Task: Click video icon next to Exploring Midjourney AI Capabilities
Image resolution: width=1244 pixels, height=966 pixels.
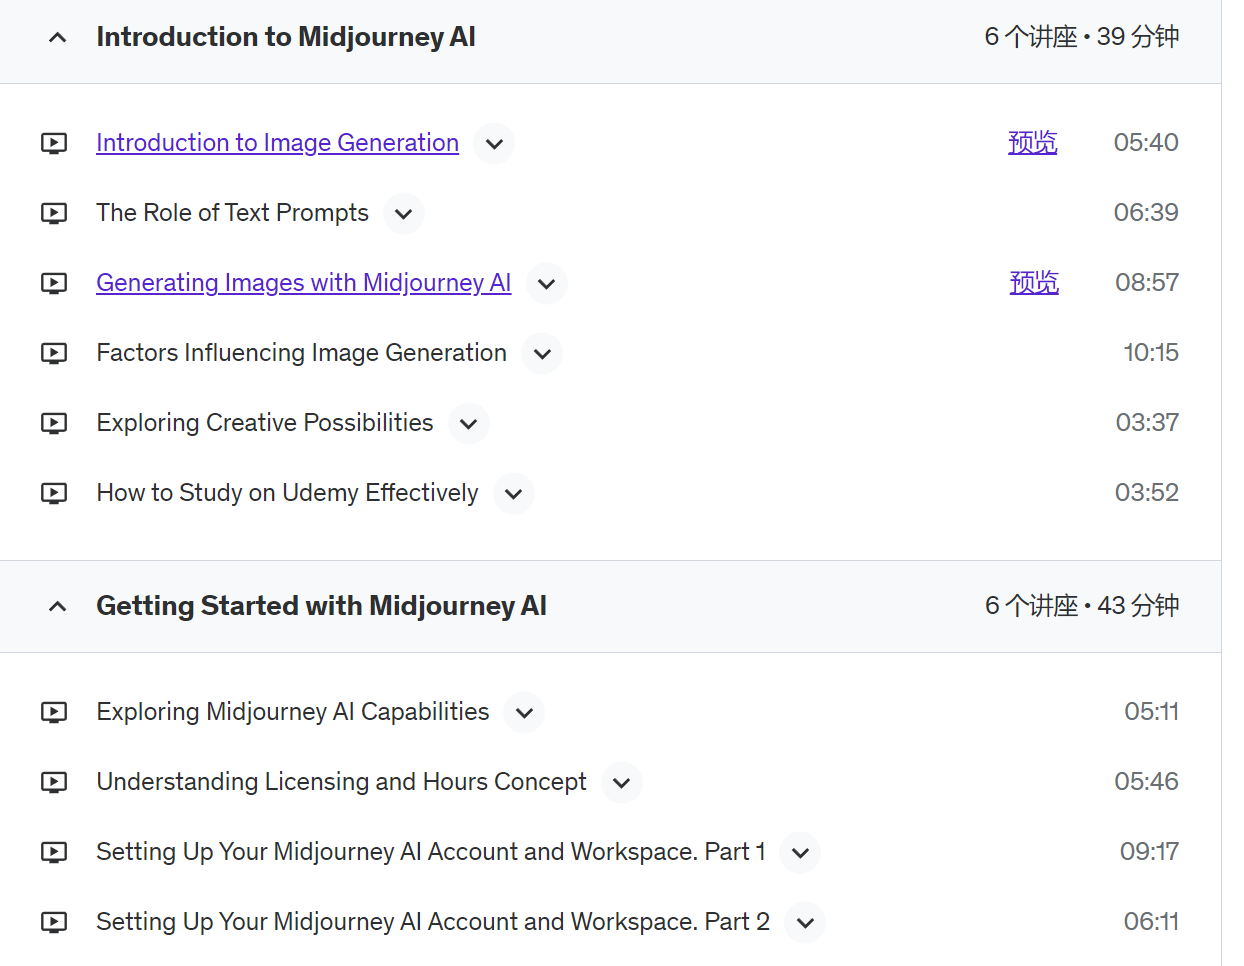Action: (54, 712)
